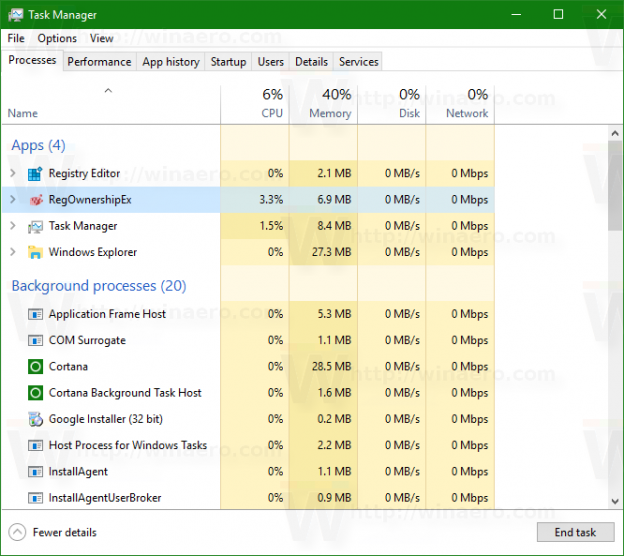The height and width of the screenshot is (556, 624).
Task: Click the Host Process for Windows Tasks icon
Action: pos(35,445)
